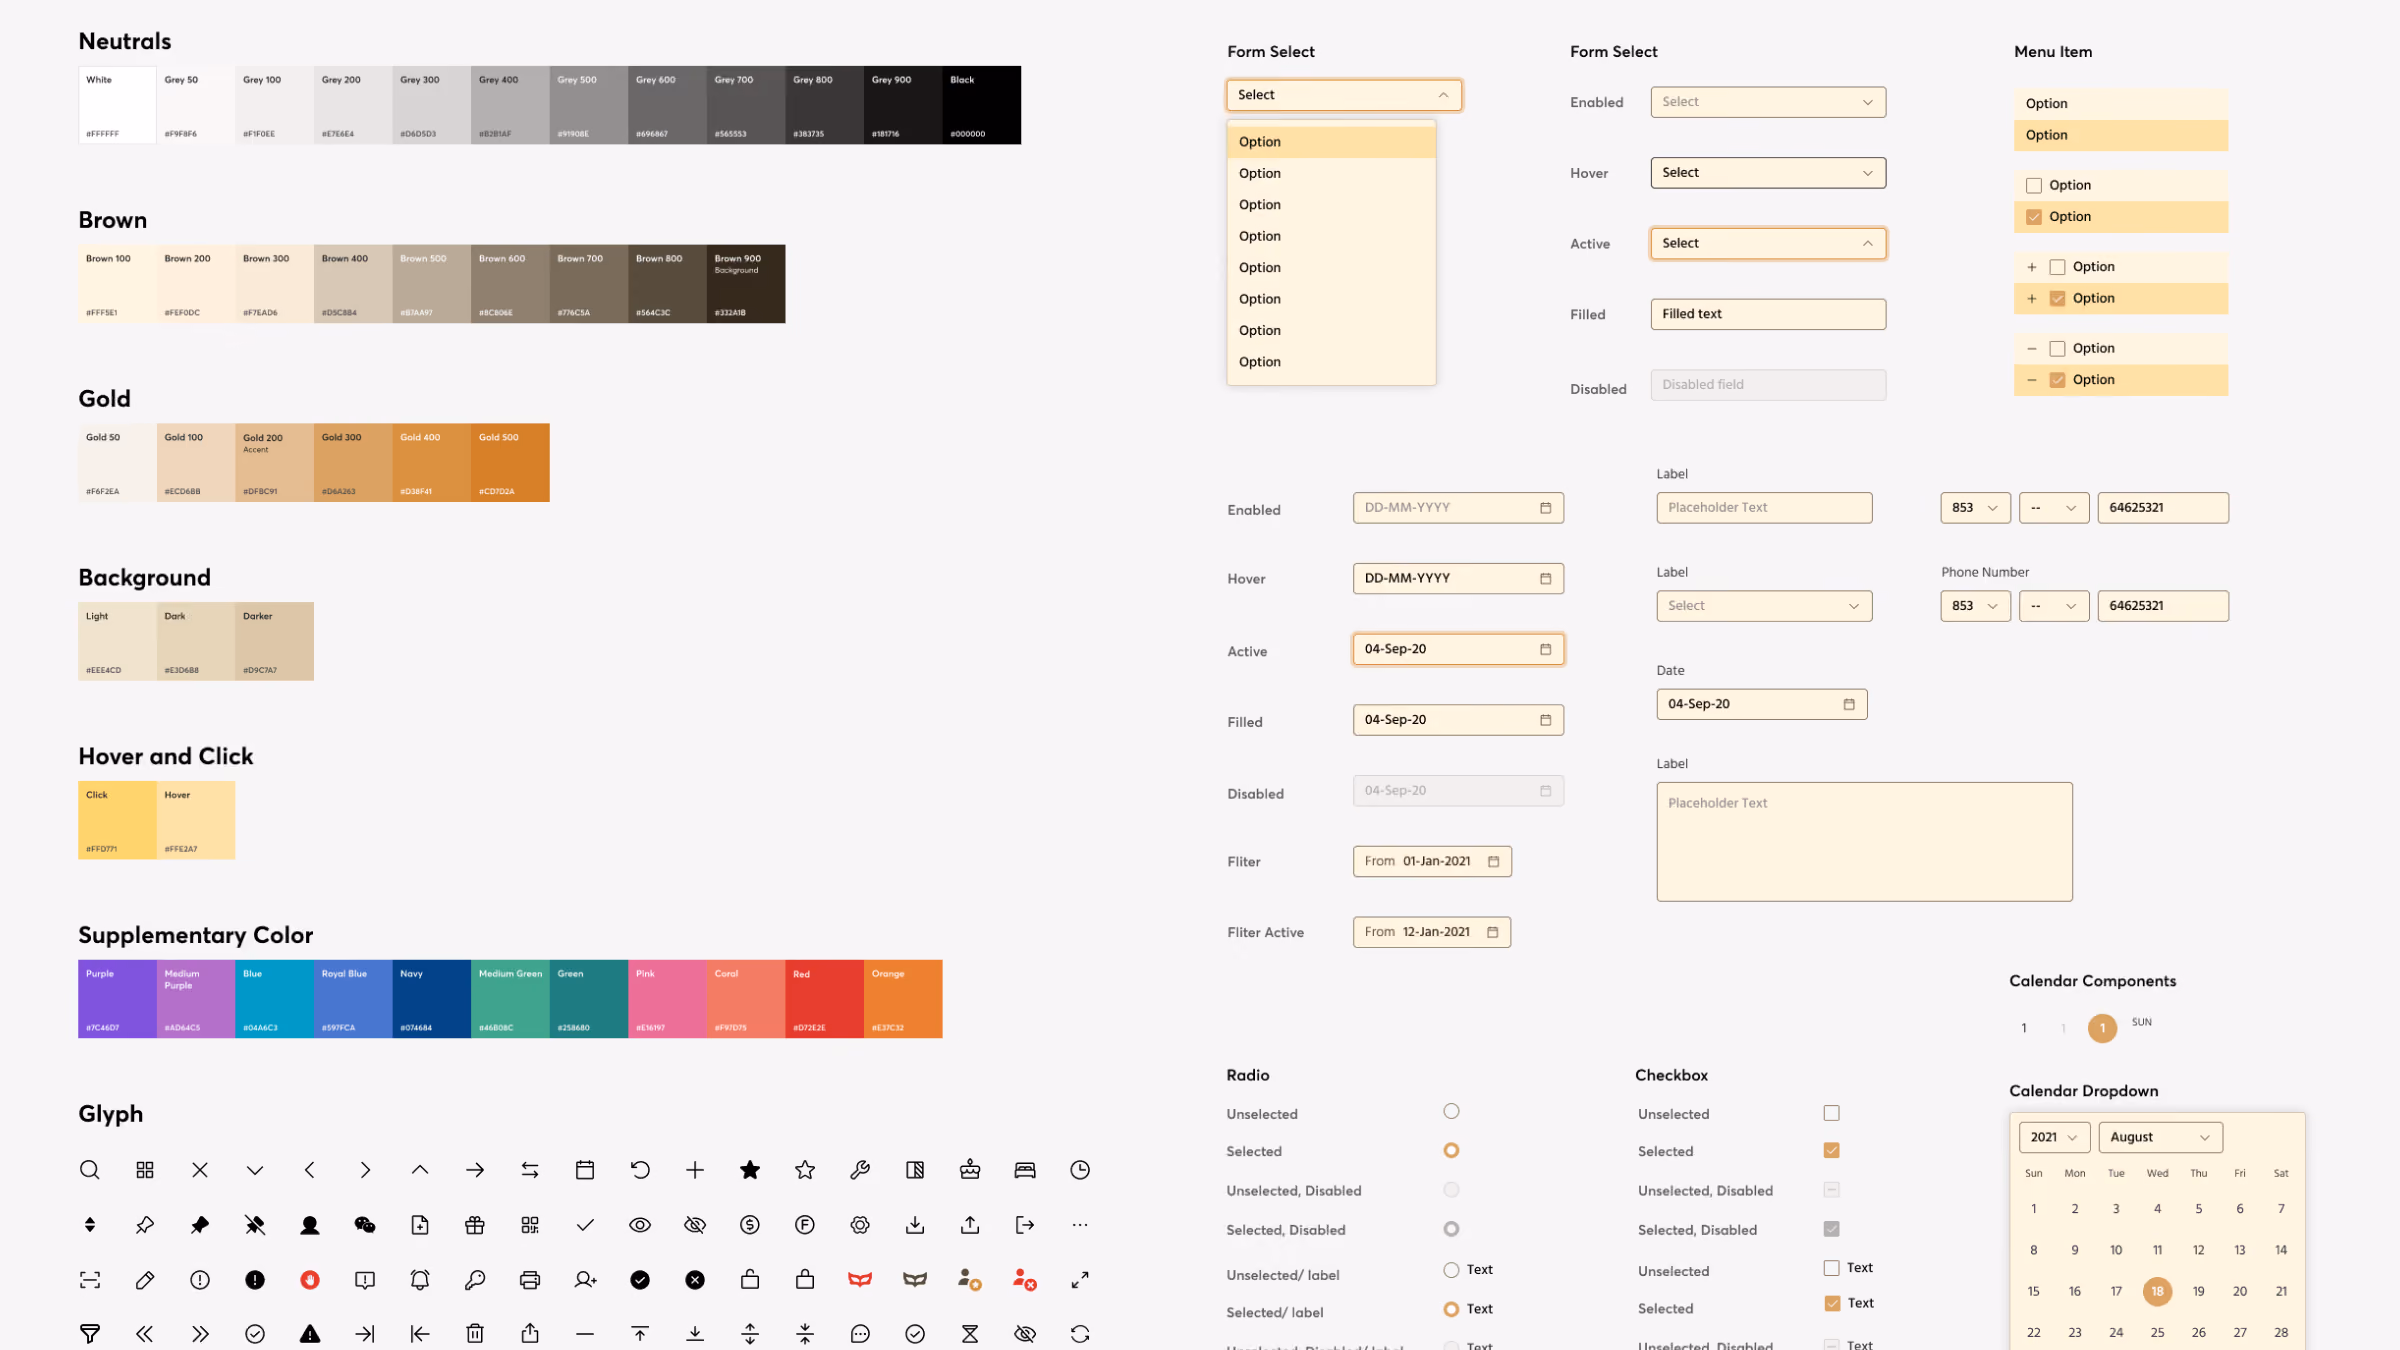2400x1350 pixels.
Task: Click the Enabled row DD-MM-YYYY date field
Action: point(1458,508)
